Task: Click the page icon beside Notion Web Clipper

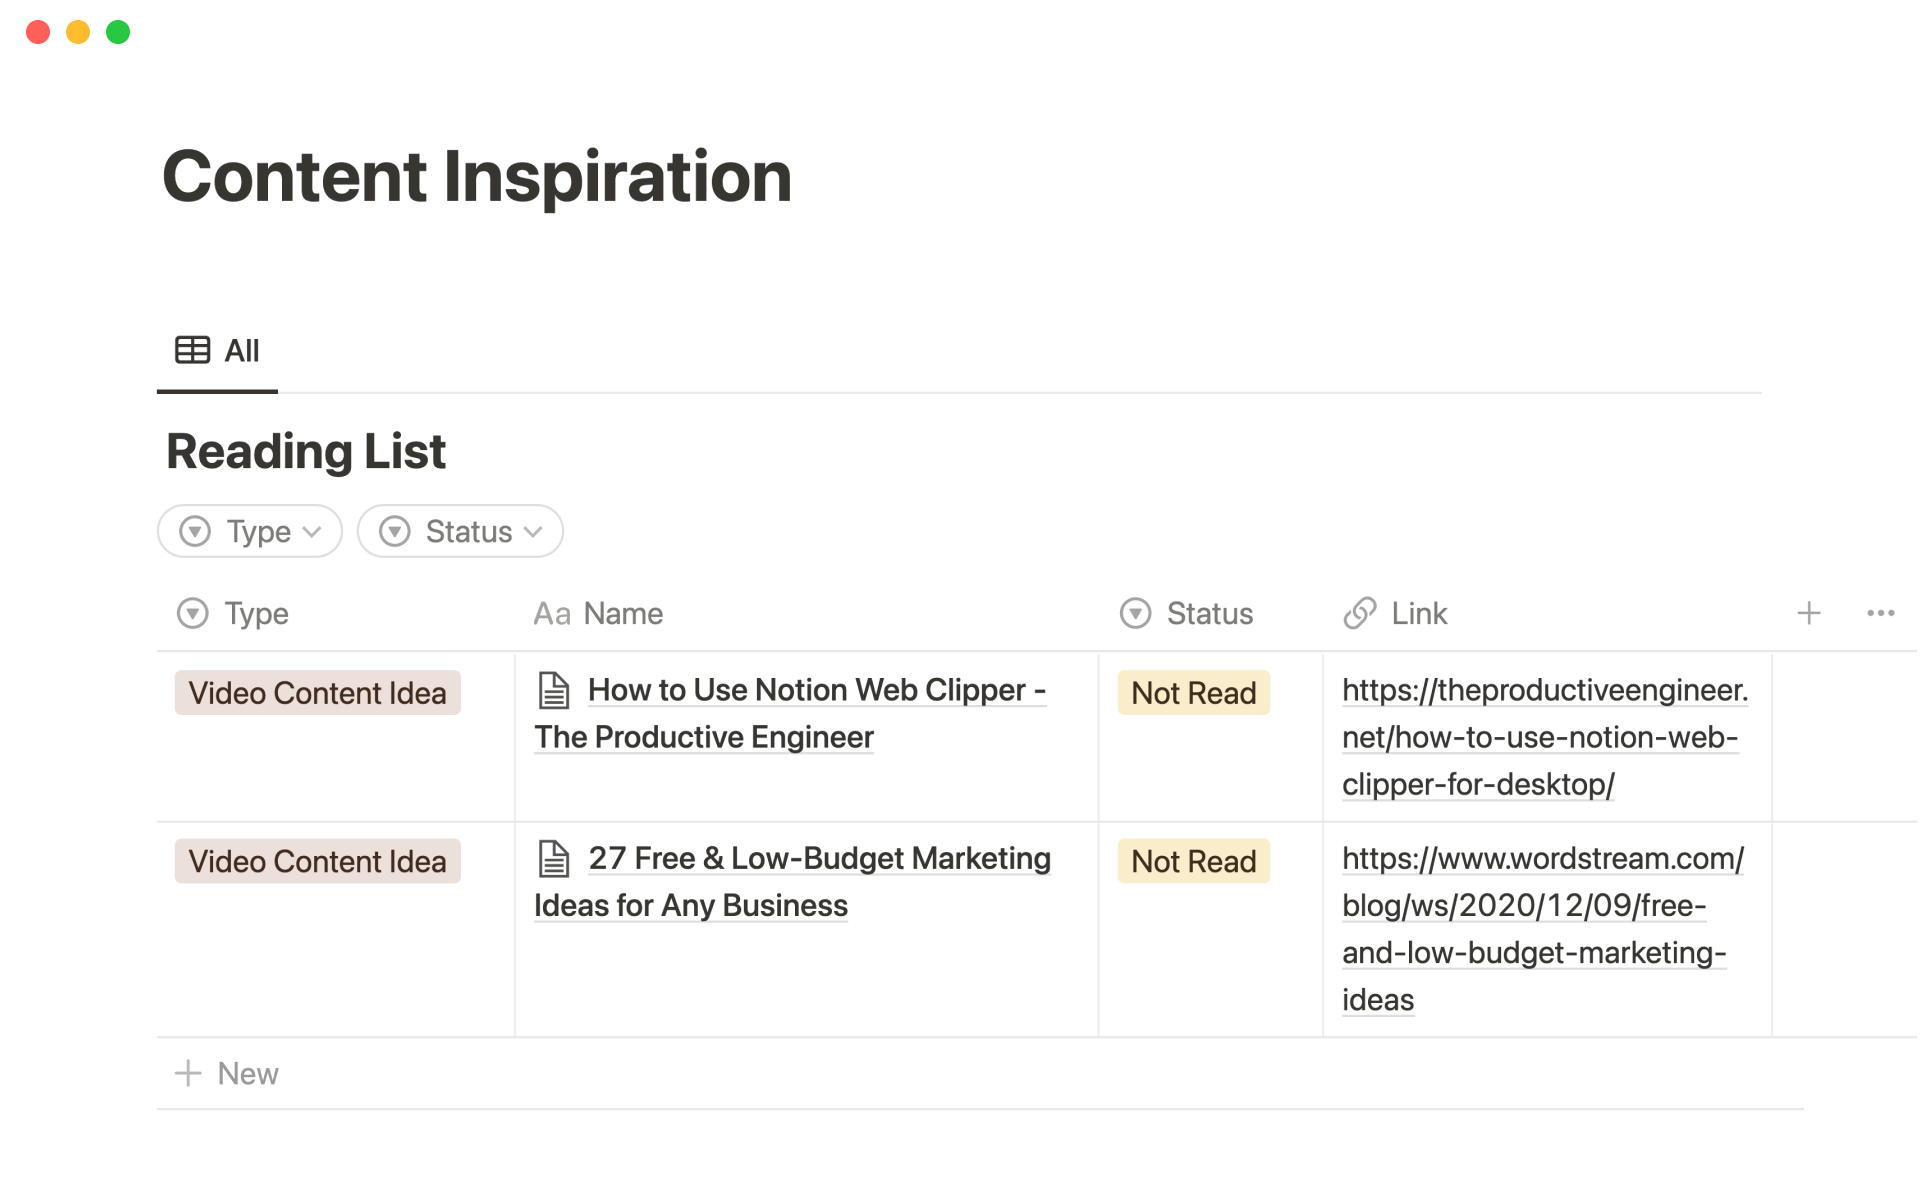Action: pyautogui.click(x=554, y=690)
